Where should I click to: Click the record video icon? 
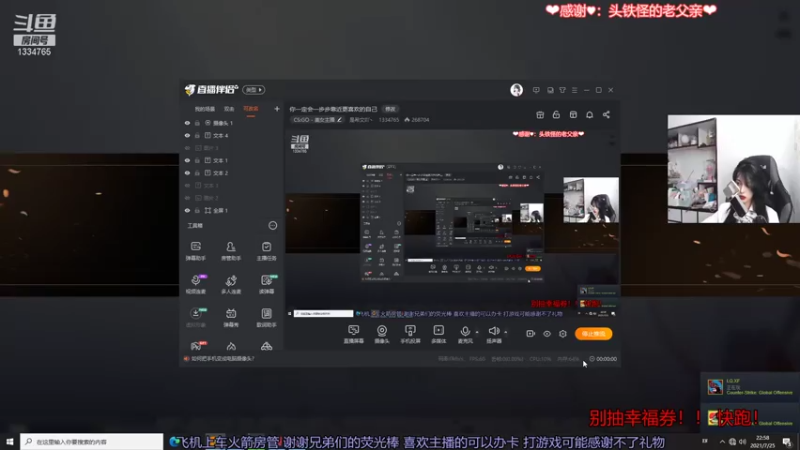point(531,334)
